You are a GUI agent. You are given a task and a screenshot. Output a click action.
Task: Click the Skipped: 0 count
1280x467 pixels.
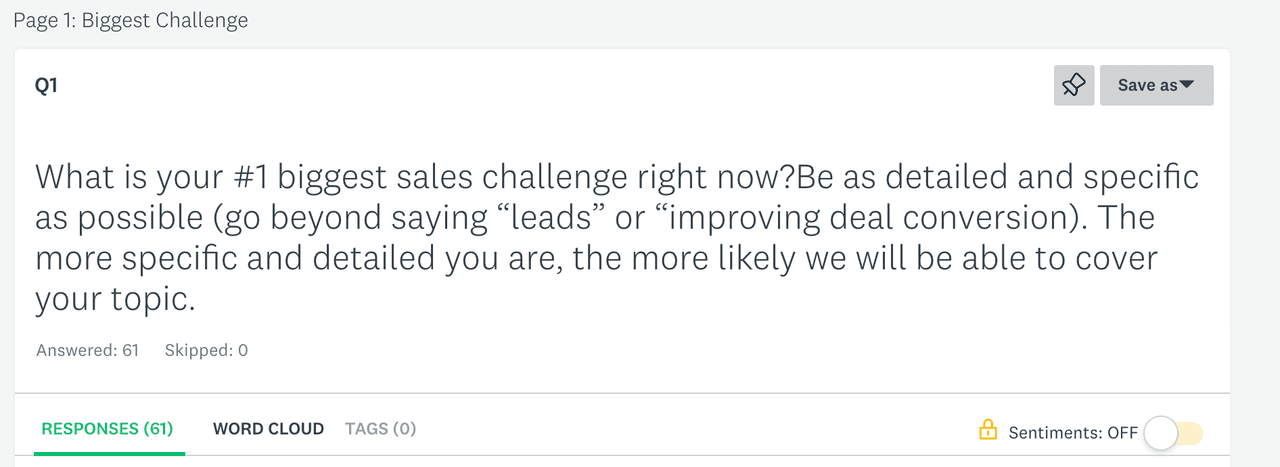pyautogui.click(x=206, y=350)
